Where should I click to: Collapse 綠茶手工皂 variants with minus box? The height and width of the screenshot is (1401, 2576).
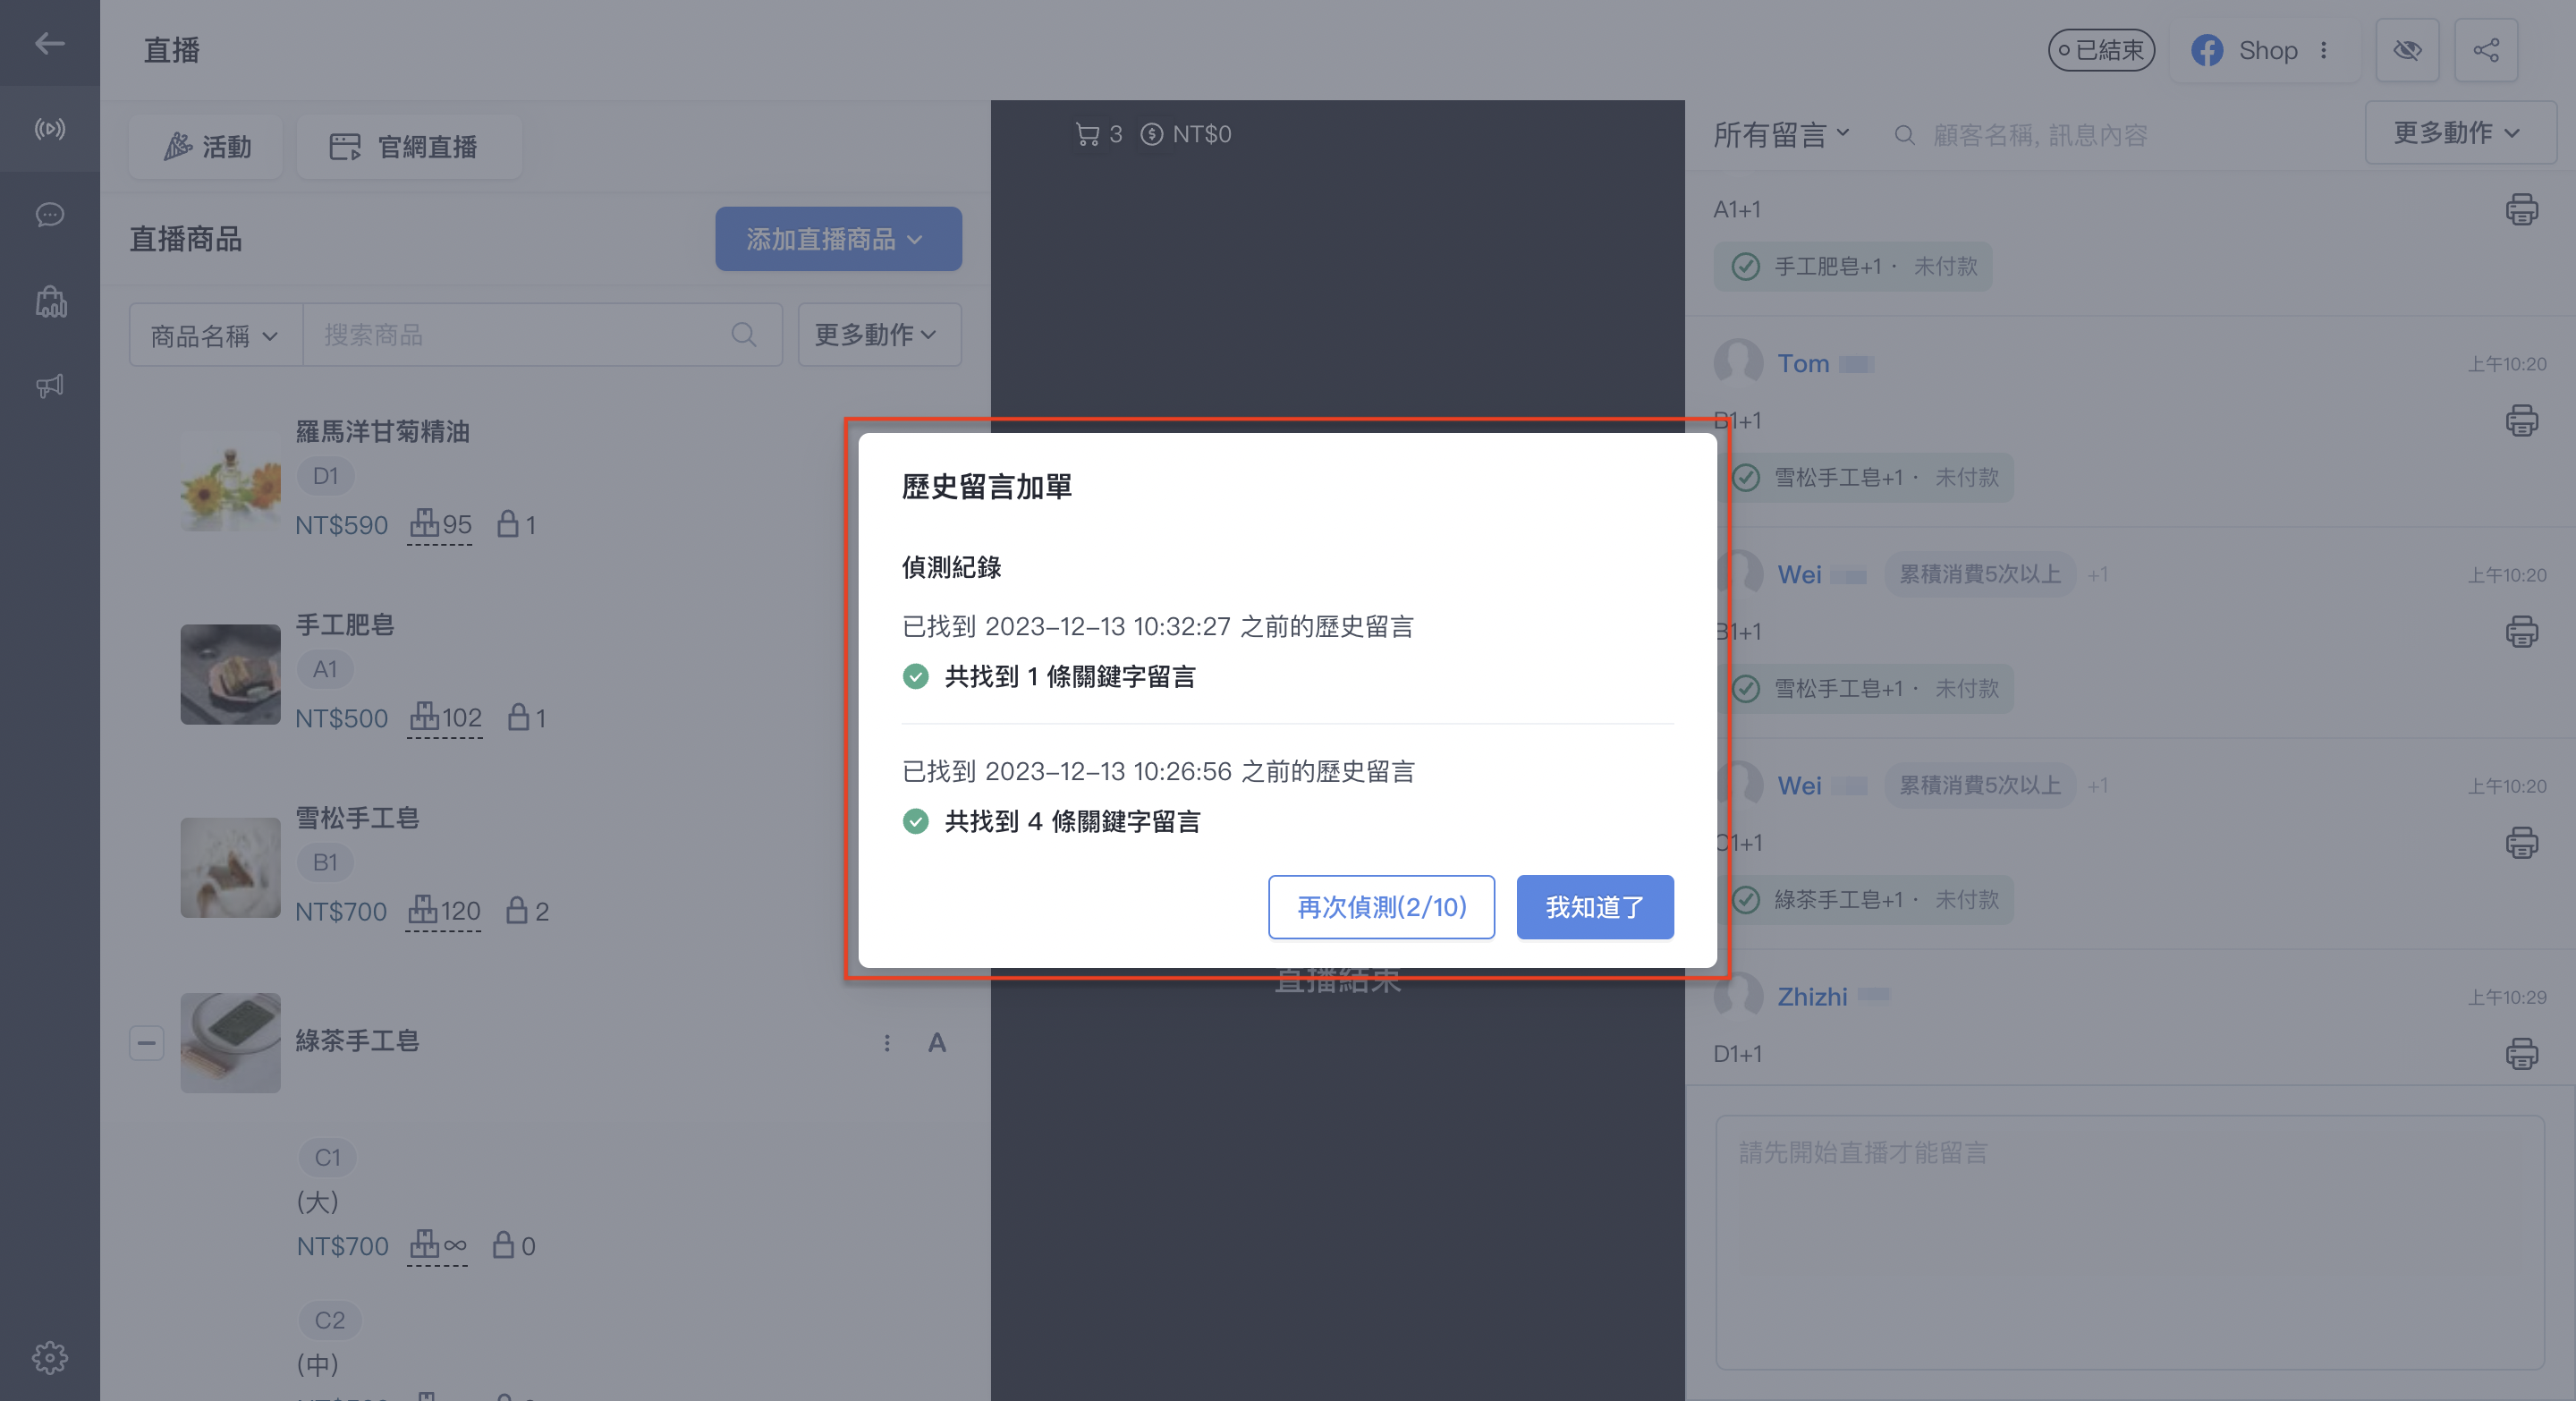pos(146,1043)
